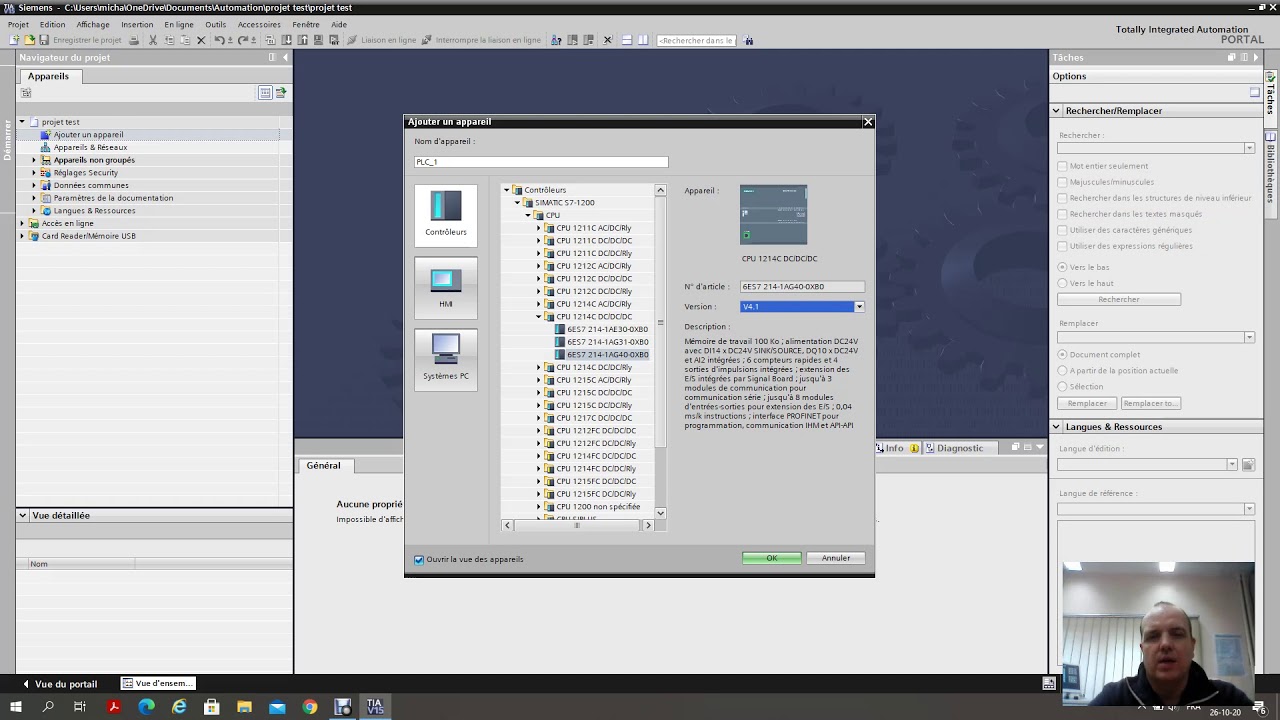Image resolution: width=1280 pixels, height=720 pixels.
Task: Expand 'Accès en ligne' in project tree
Action: pyautogui.click(x=22, y=223)
